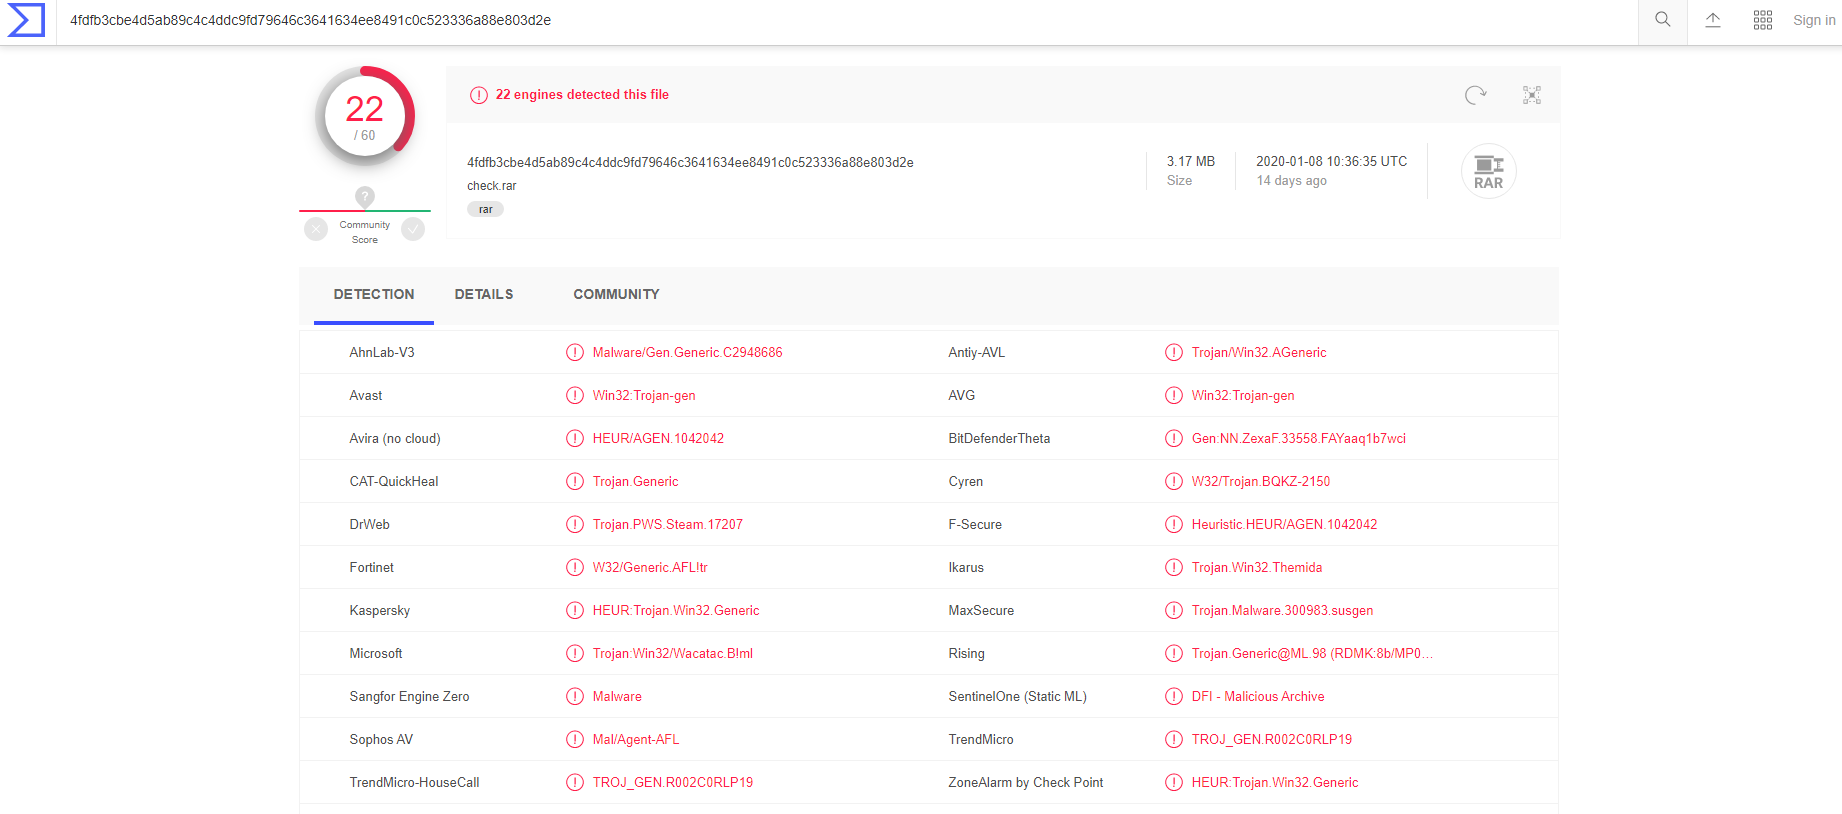Vote harmless with the checkmark button

(x=413, y=230)
